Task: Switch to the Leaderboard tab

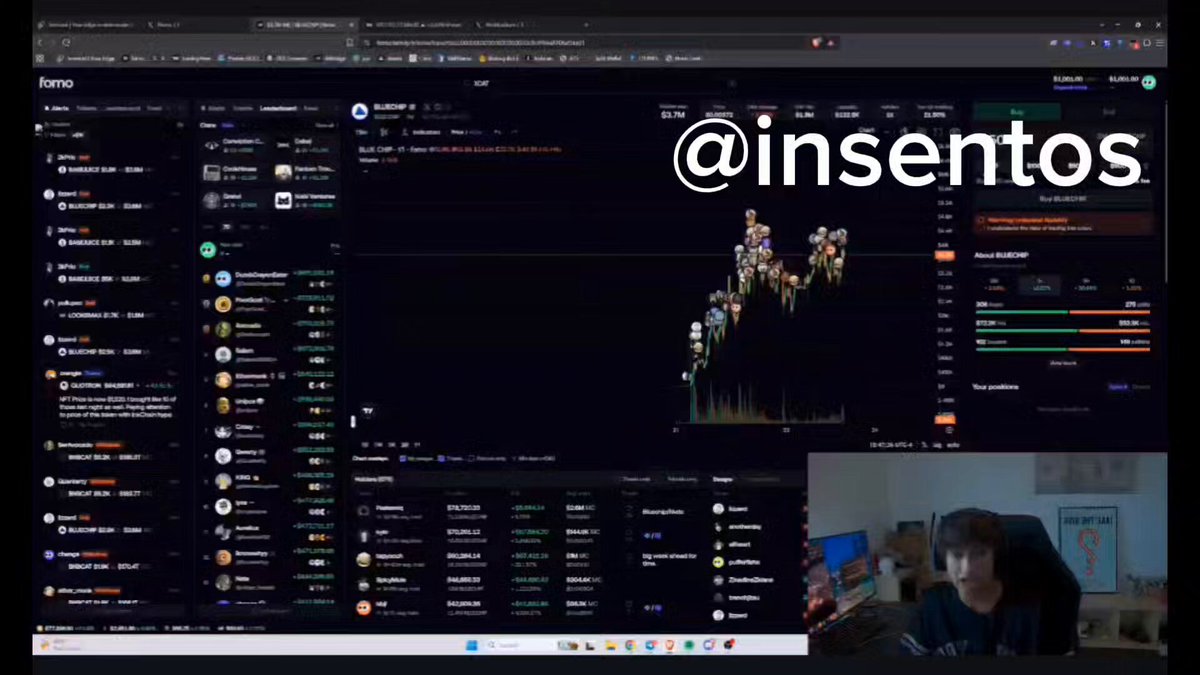Action: click(278, 108)
